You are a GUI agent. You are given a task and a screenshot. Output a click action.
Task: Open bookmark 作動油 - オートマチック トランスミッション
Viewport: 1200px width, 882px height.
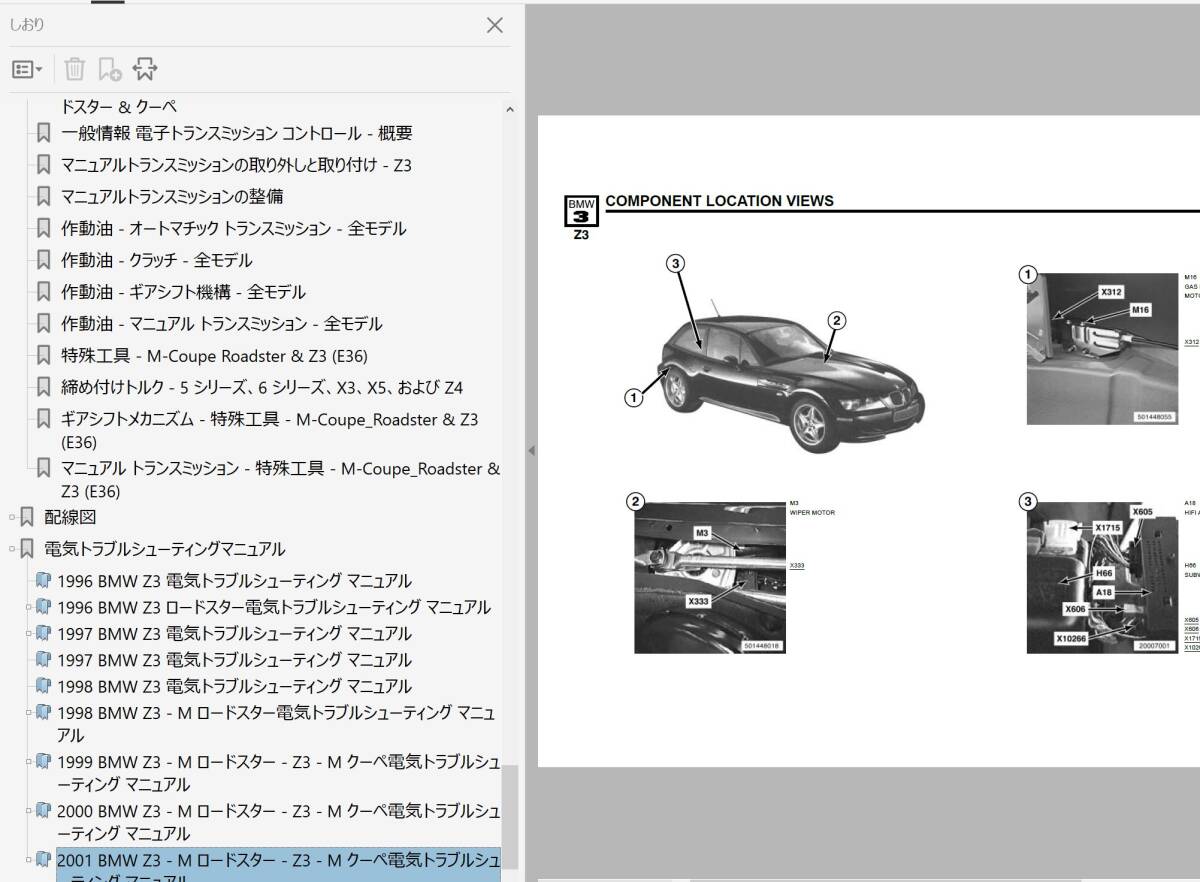click(x=233, y=229)
